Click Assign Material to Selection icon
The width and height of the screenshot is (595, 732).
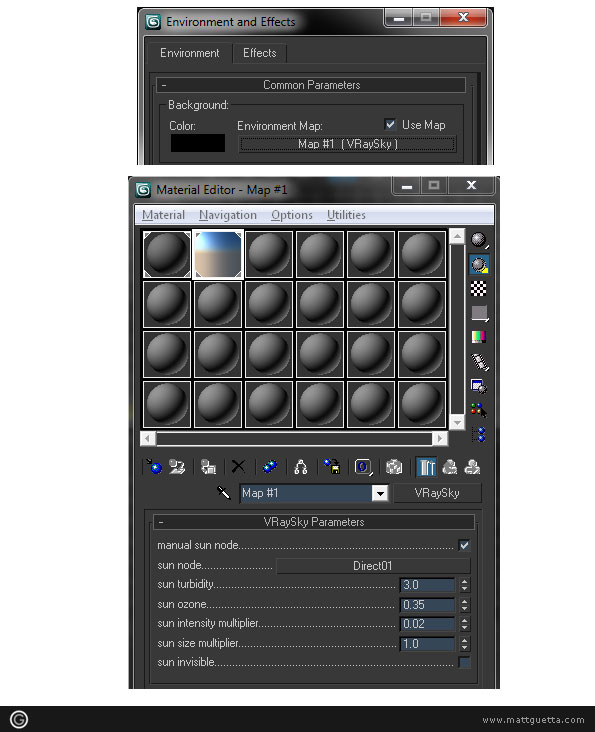coord(208,466)
